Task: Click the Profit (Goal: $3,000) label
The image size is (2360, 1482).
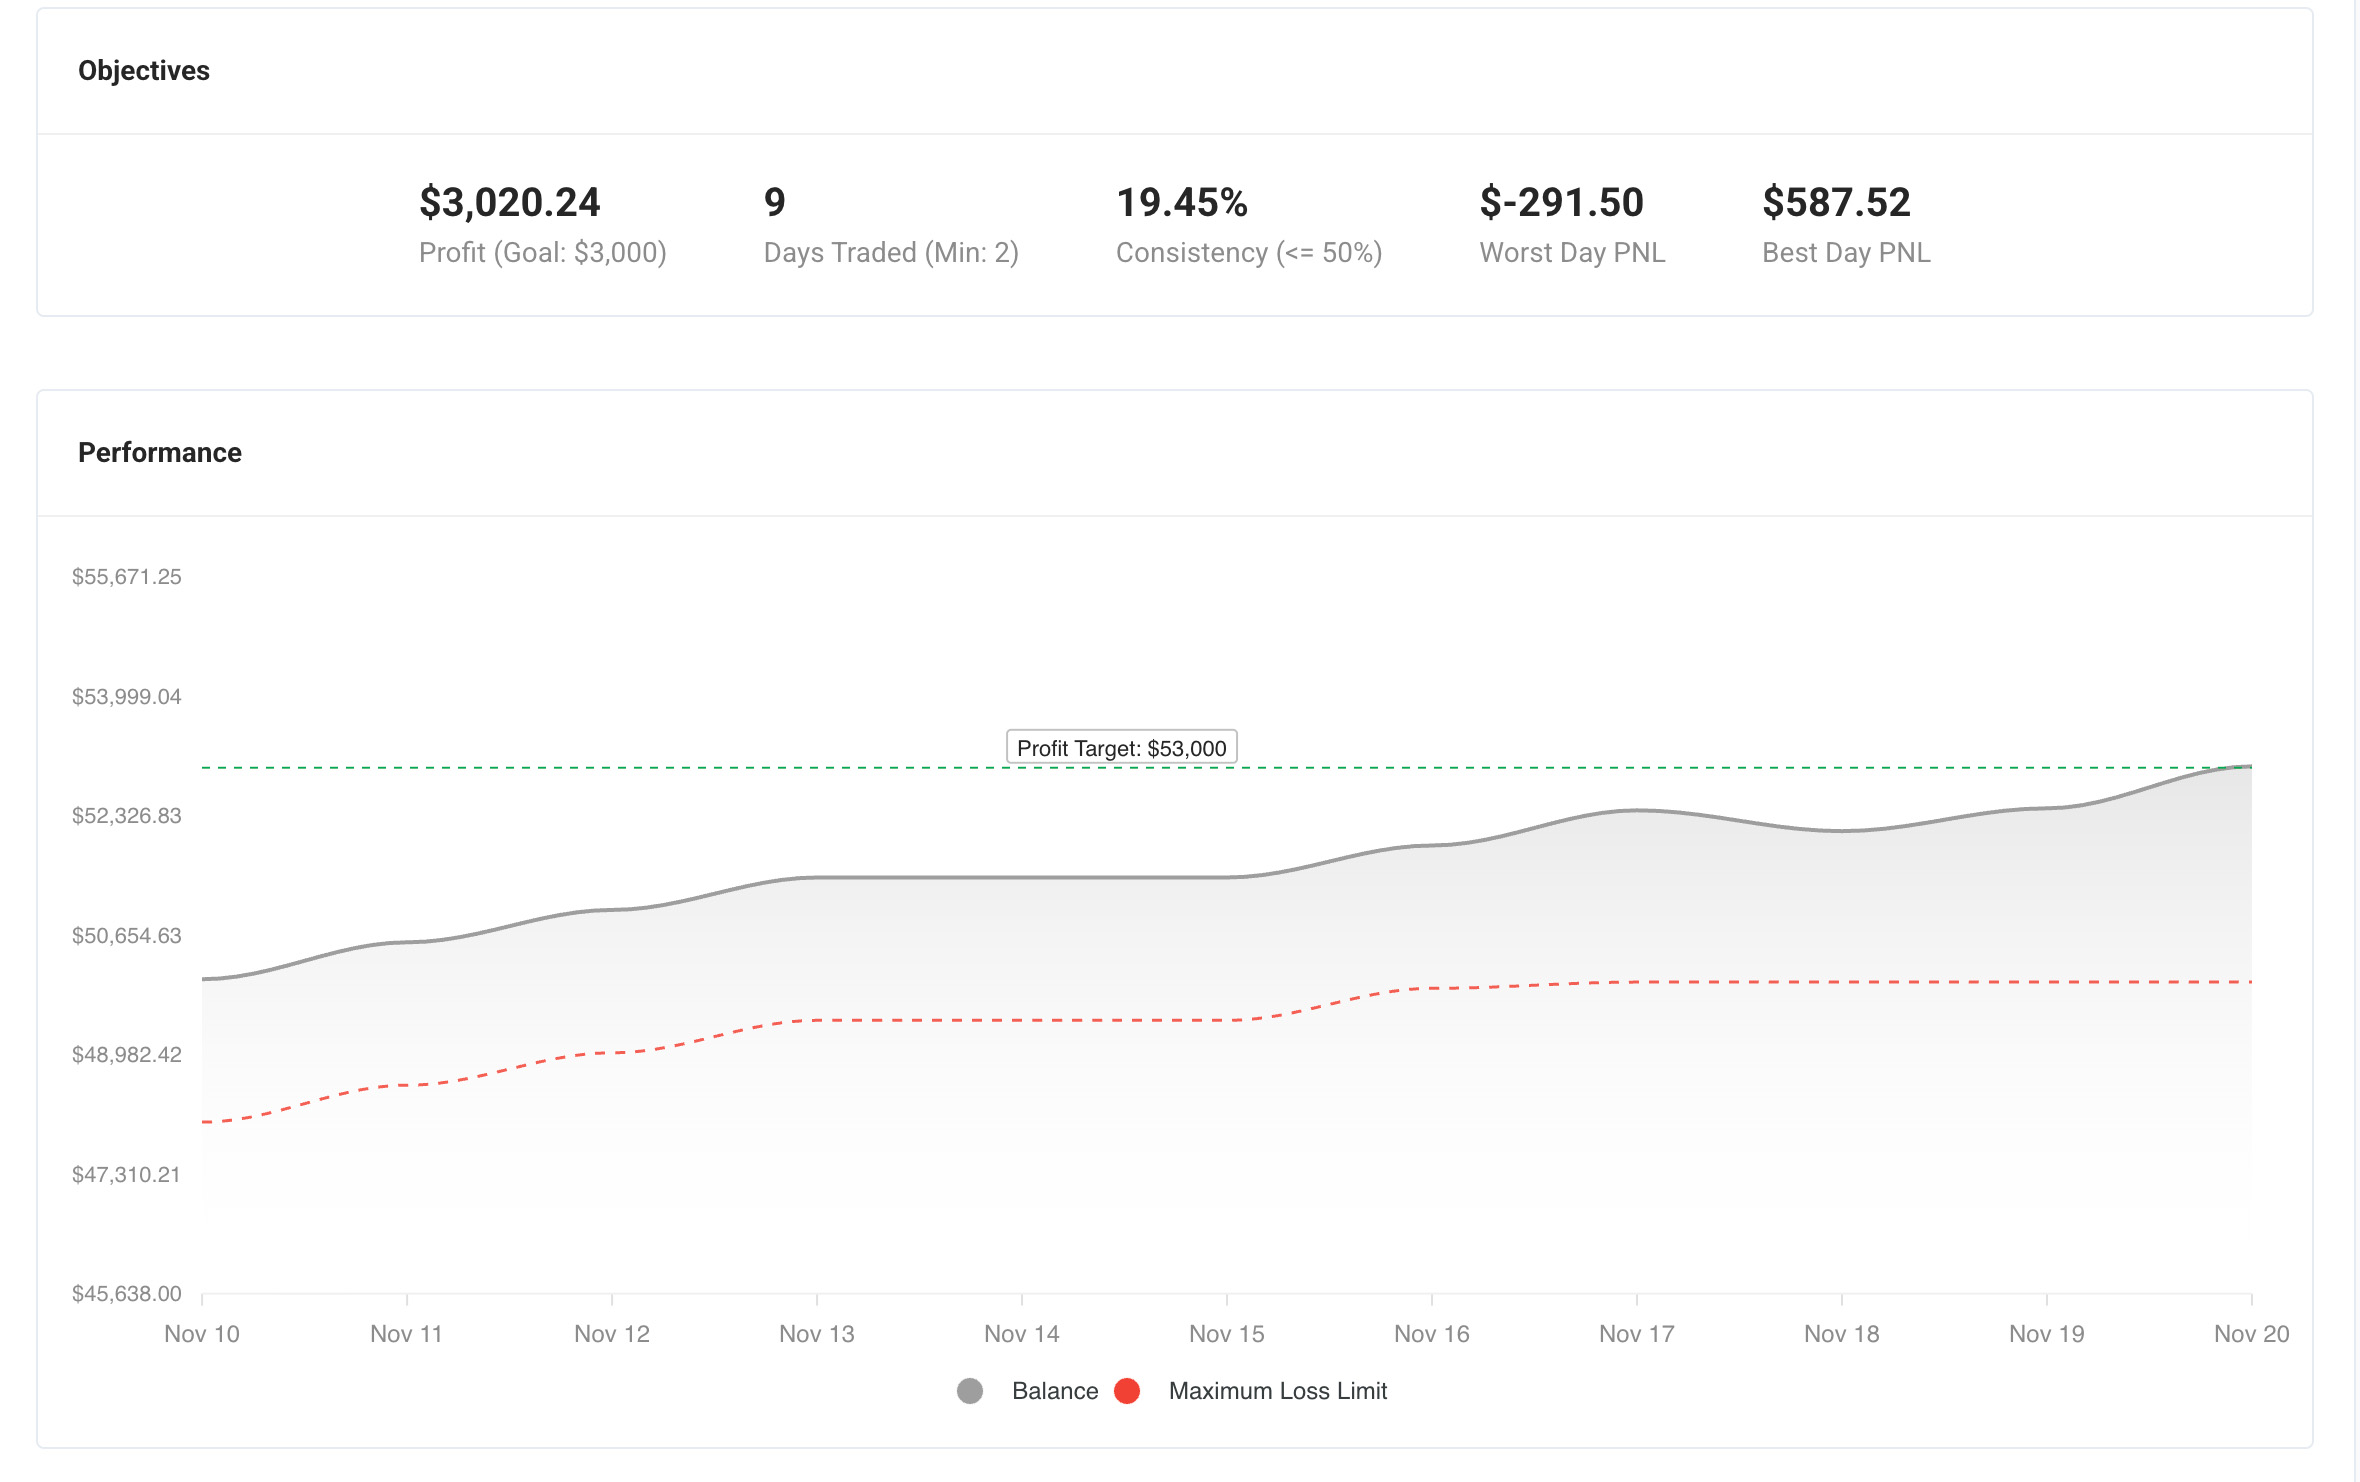Action: click(542, 252)
